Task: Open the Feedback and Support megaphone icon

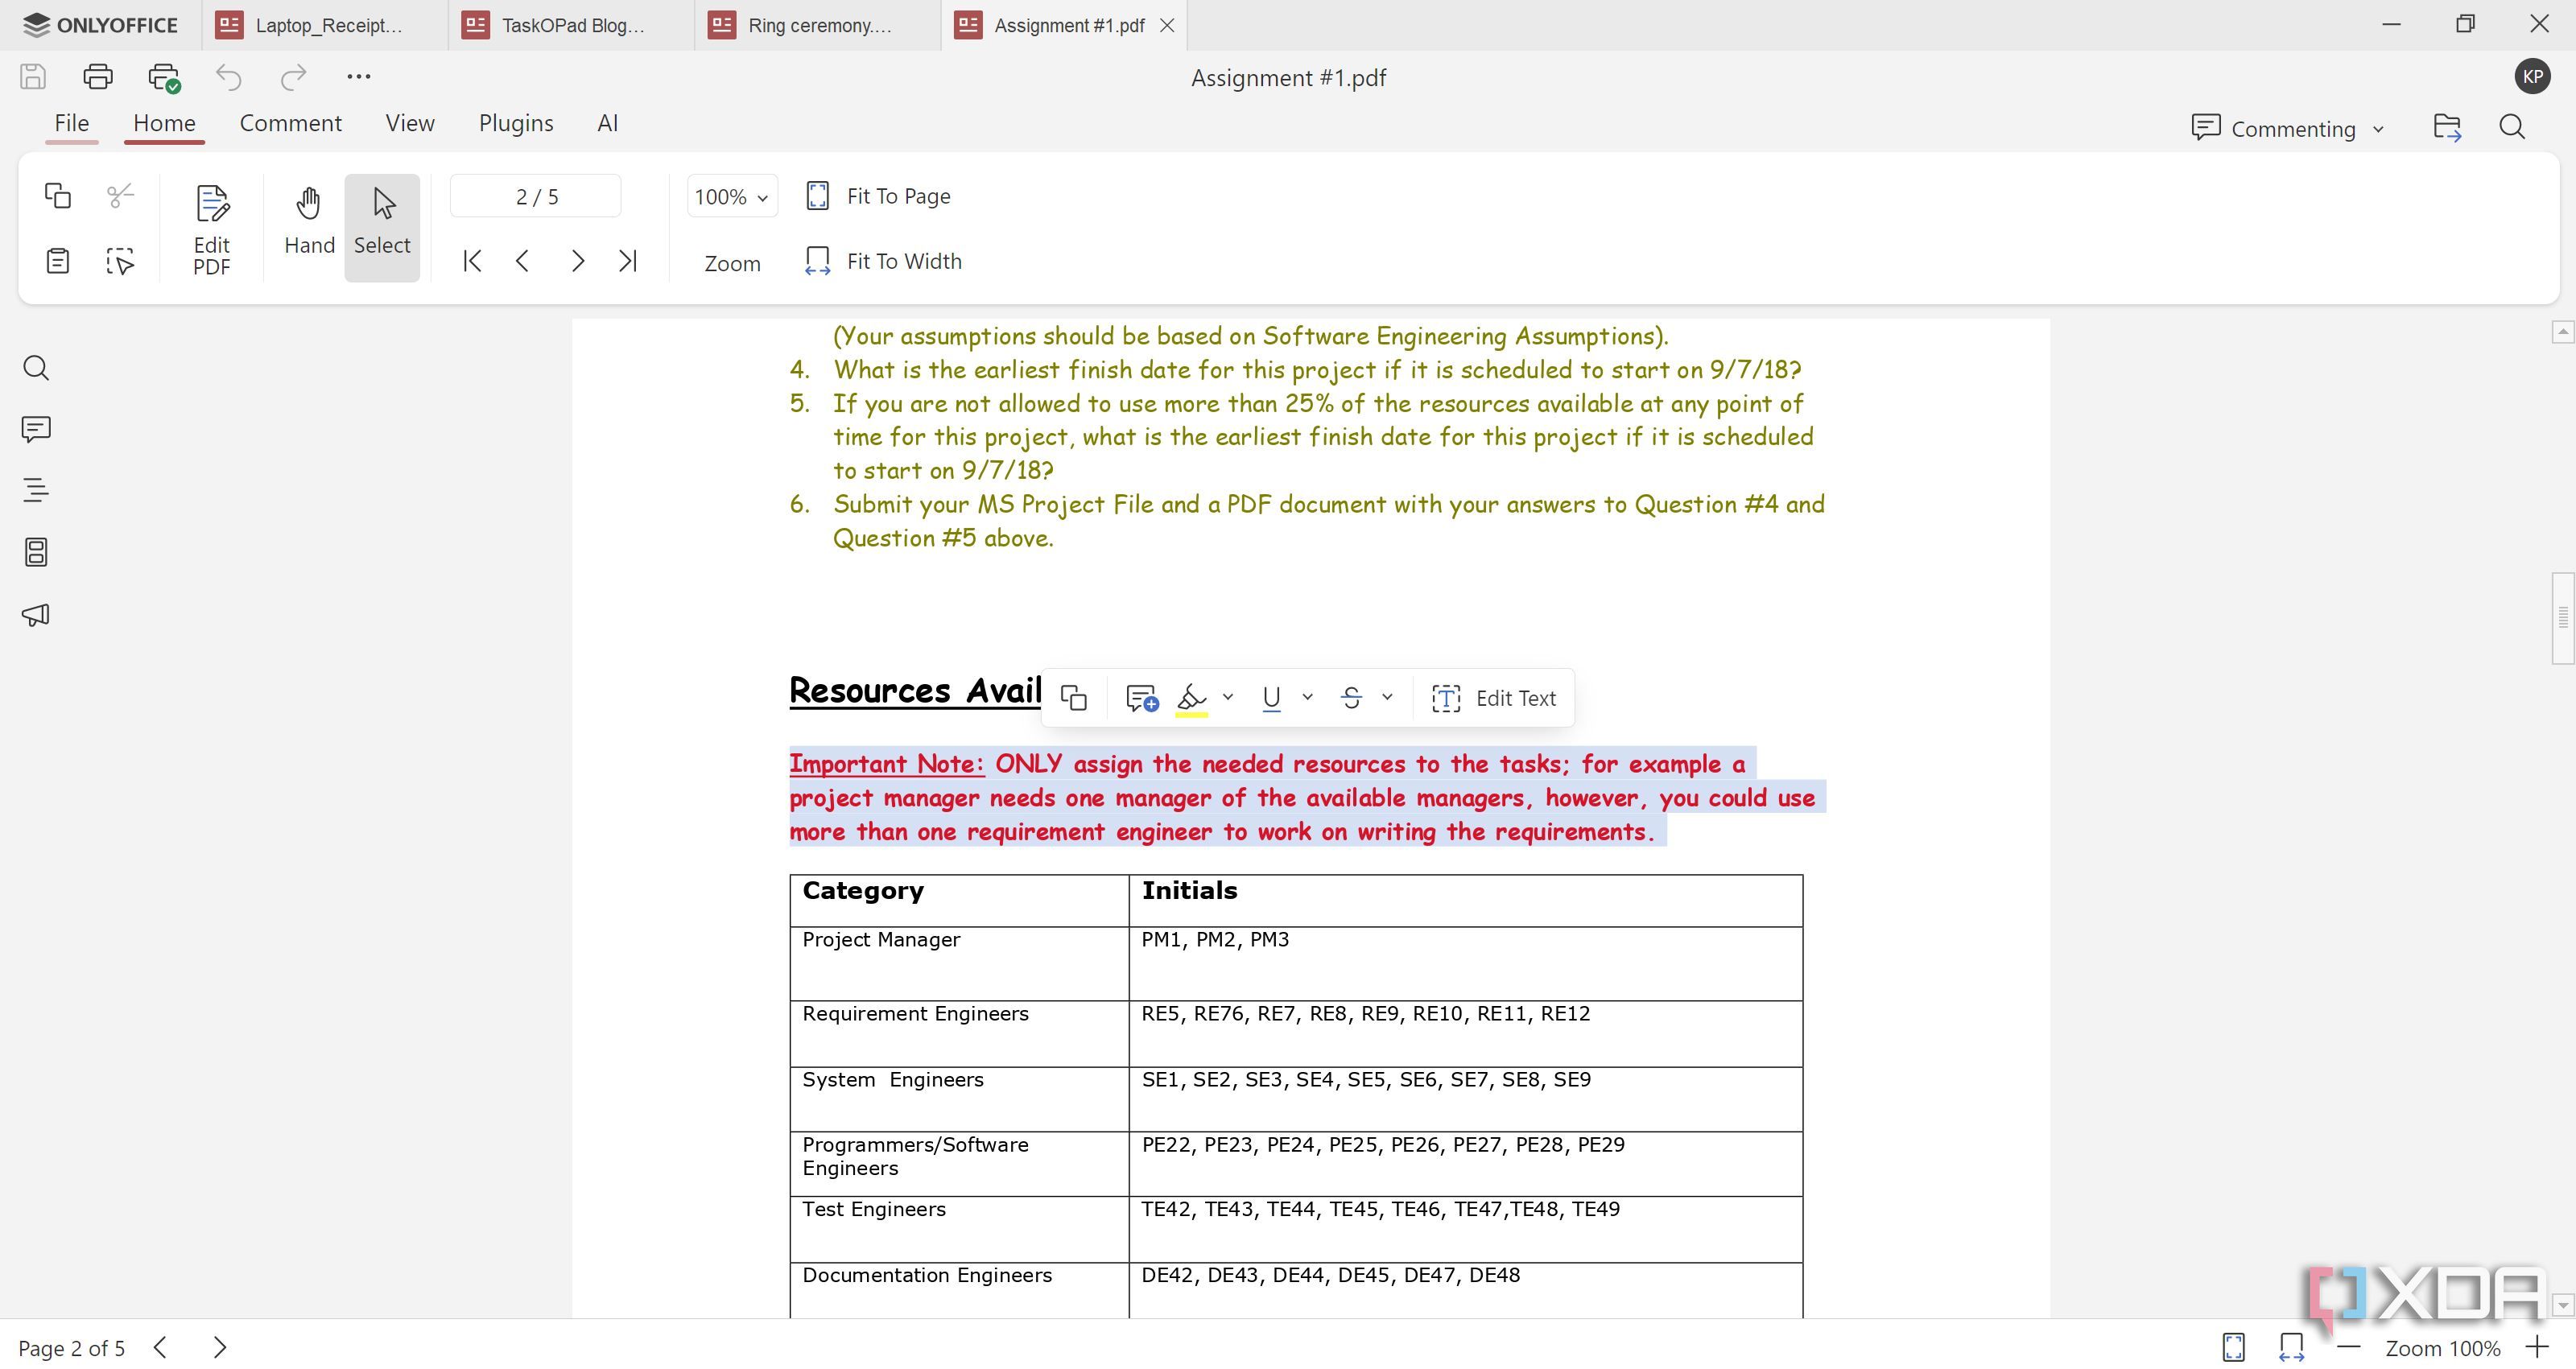Action: (36, 614)
